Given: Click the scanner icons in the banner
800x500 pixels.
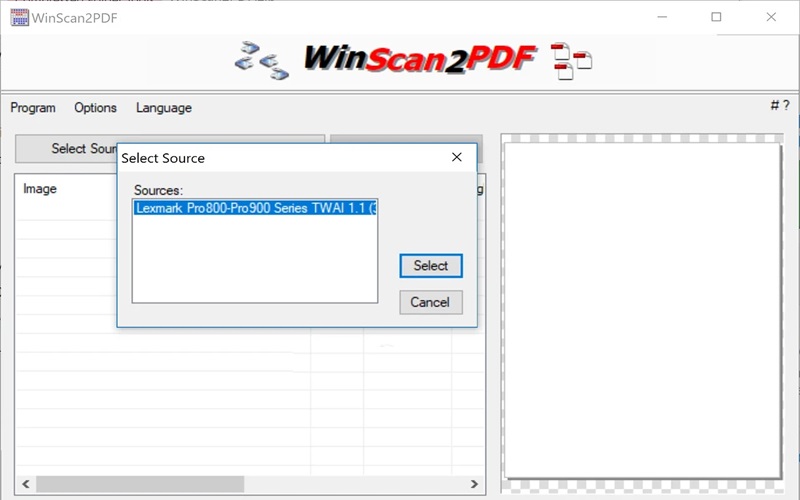Looking at the screenshot, I should pyautogui.click(x=262, y=60).
